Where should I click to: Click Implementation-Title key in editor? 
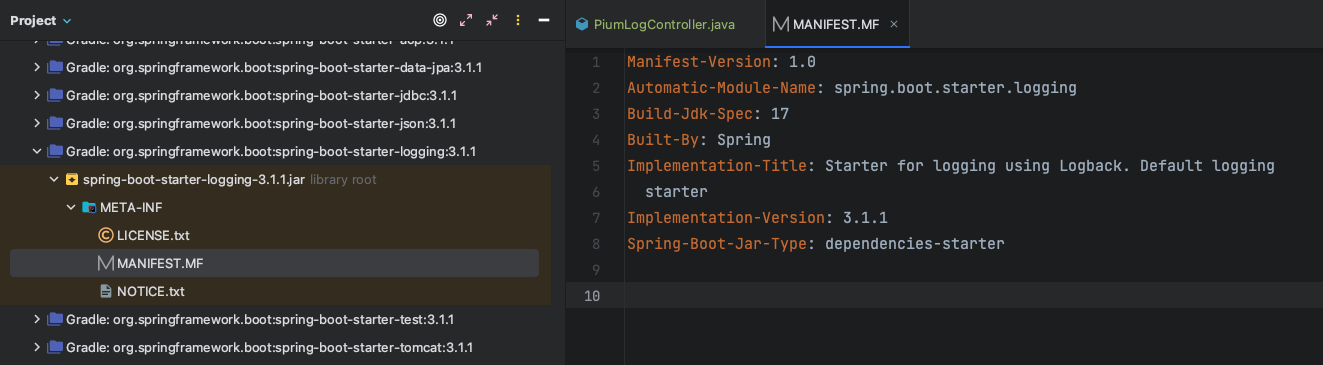(x=717, y=166)
